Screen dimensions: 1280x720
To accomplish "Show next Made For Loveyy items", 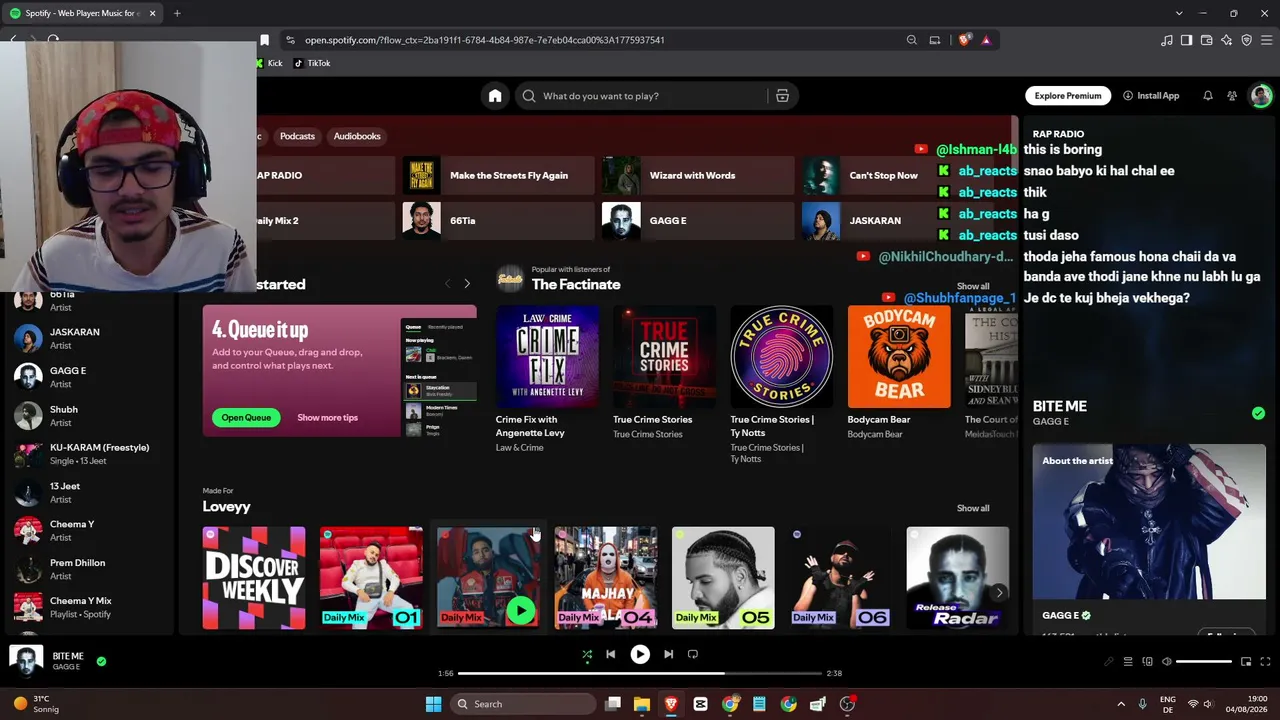I will click(x=999, y=592).
